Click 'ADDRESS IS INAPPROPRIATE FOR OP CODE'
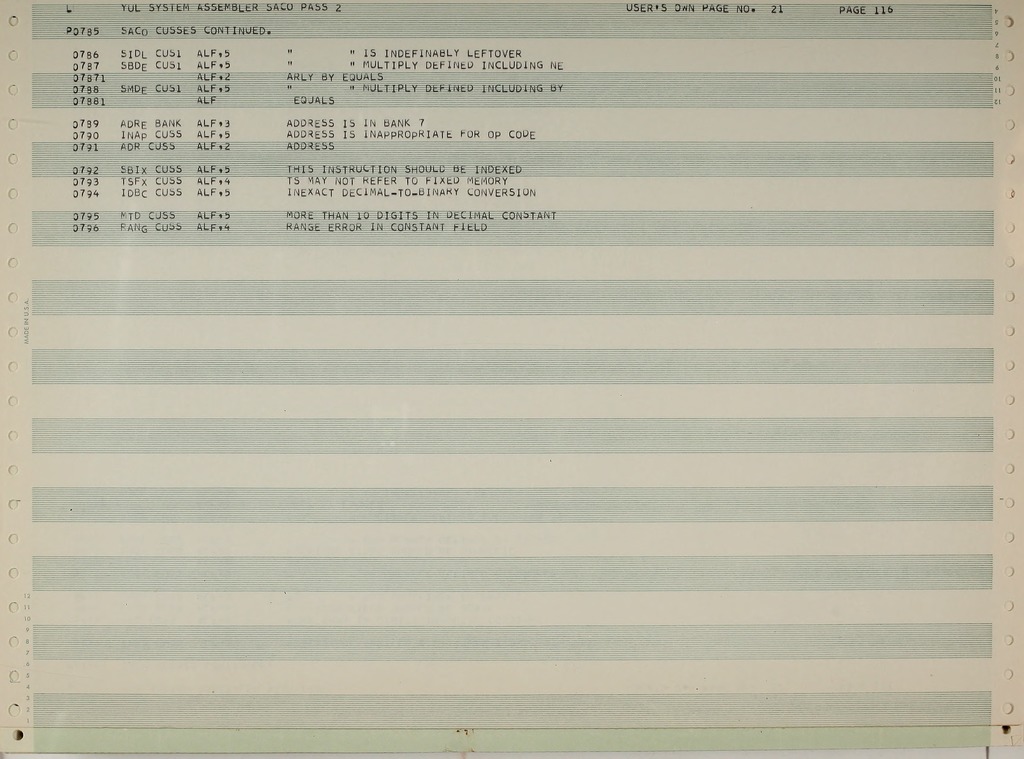Viewport: 1024px width, 759px height. coord(411,135)
